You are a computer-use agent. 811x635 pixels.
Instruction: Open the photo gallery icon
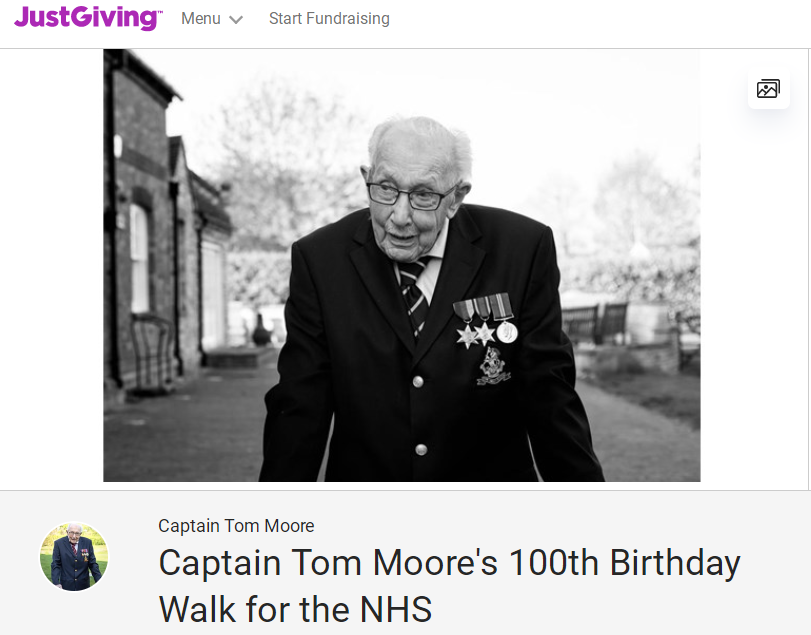(x=768, y=89)
